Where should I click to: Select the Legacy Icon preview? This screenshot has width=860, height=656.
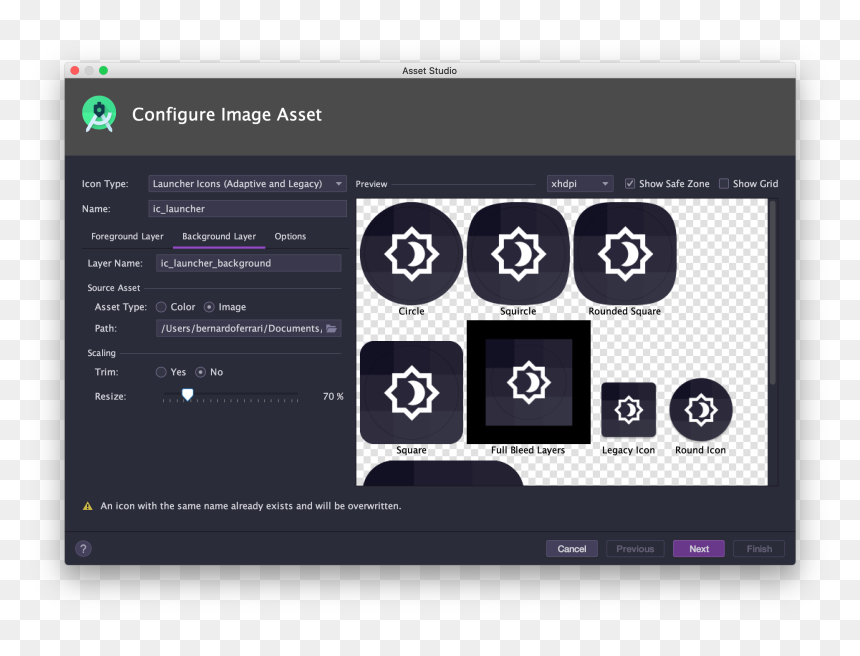click(629, 410)
